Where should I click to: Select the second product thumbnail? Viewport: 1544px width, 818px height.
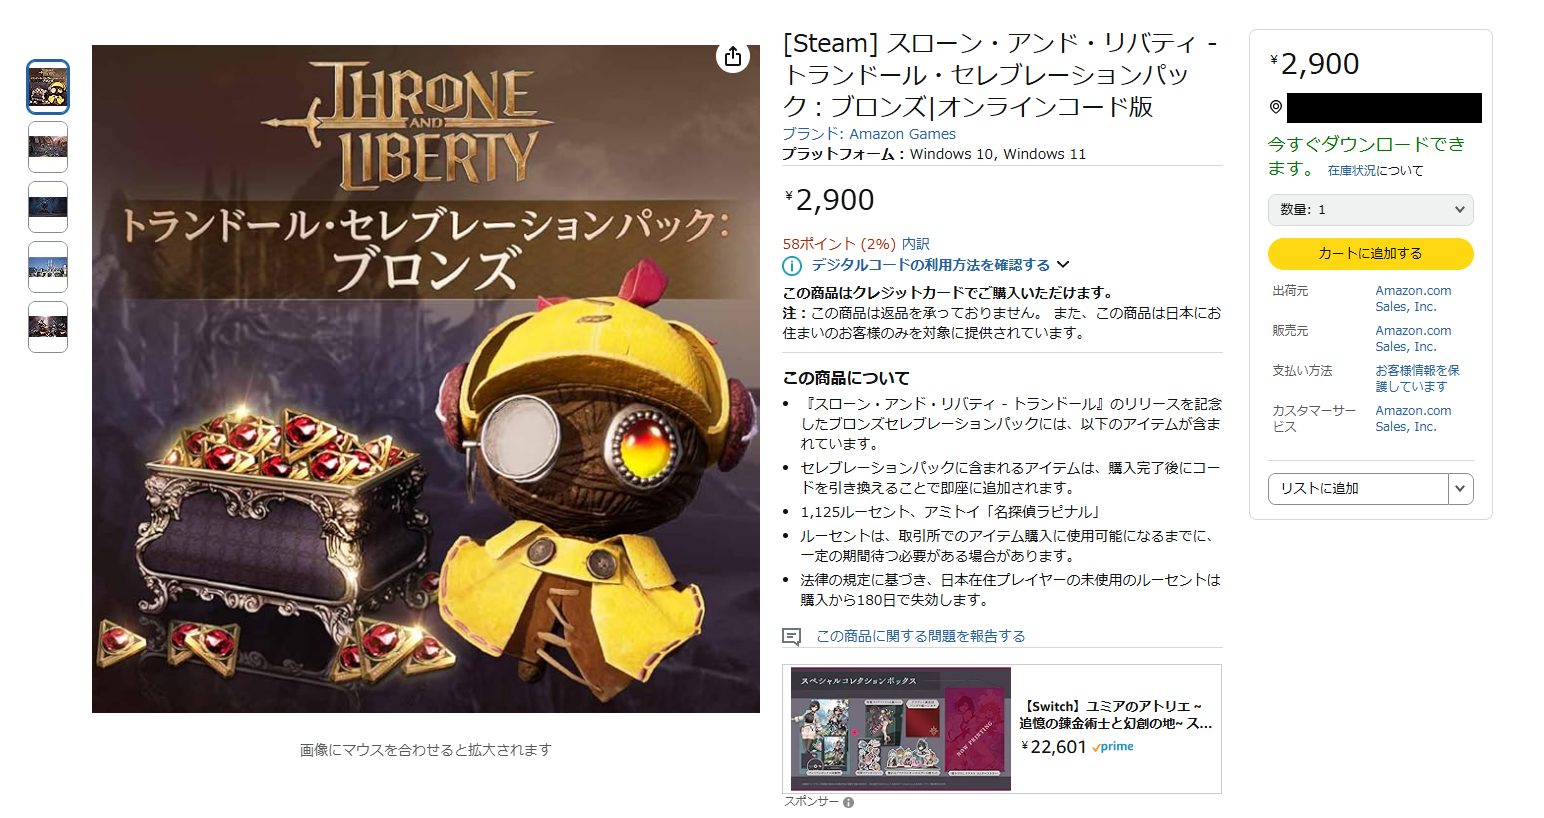48,147
